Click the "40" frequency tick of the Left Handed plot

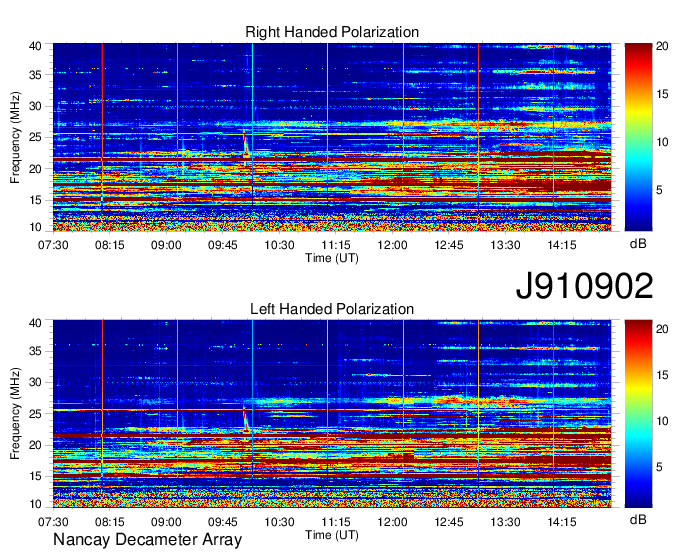[x=35, y=323]
